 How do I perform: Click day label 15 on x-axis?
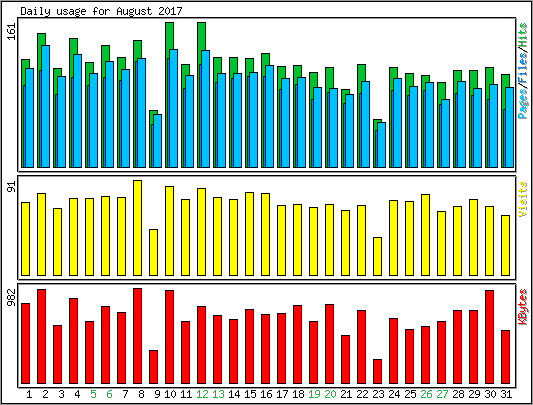[250, 394]
